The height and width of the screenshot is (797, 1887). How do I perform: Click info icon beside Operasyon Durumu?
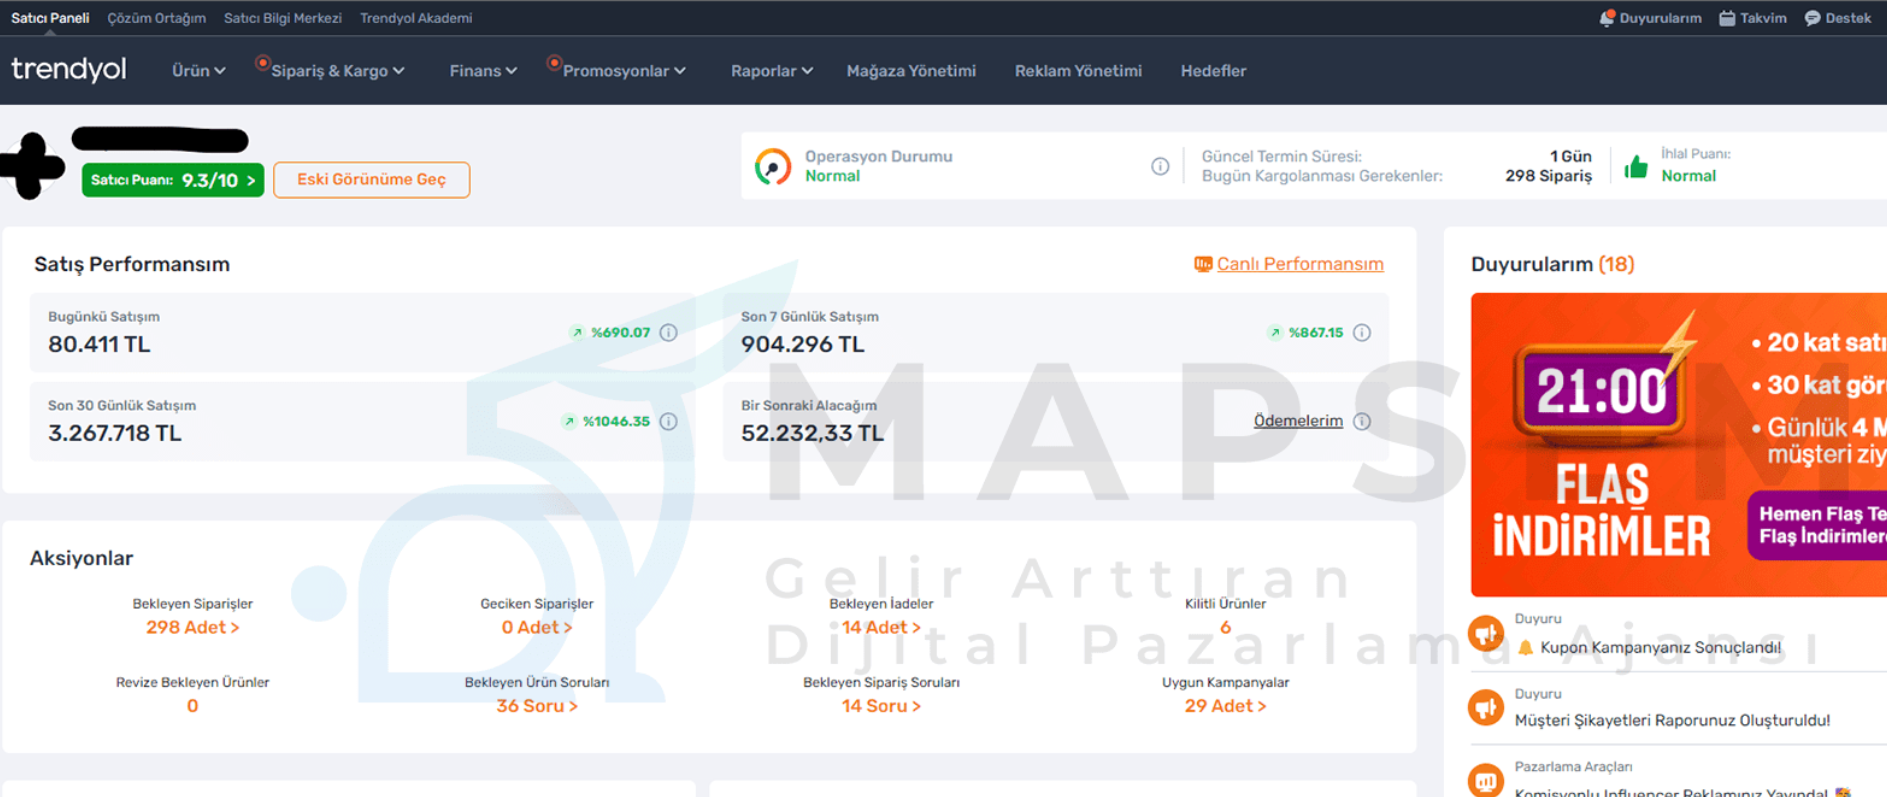click(1160, 166)
